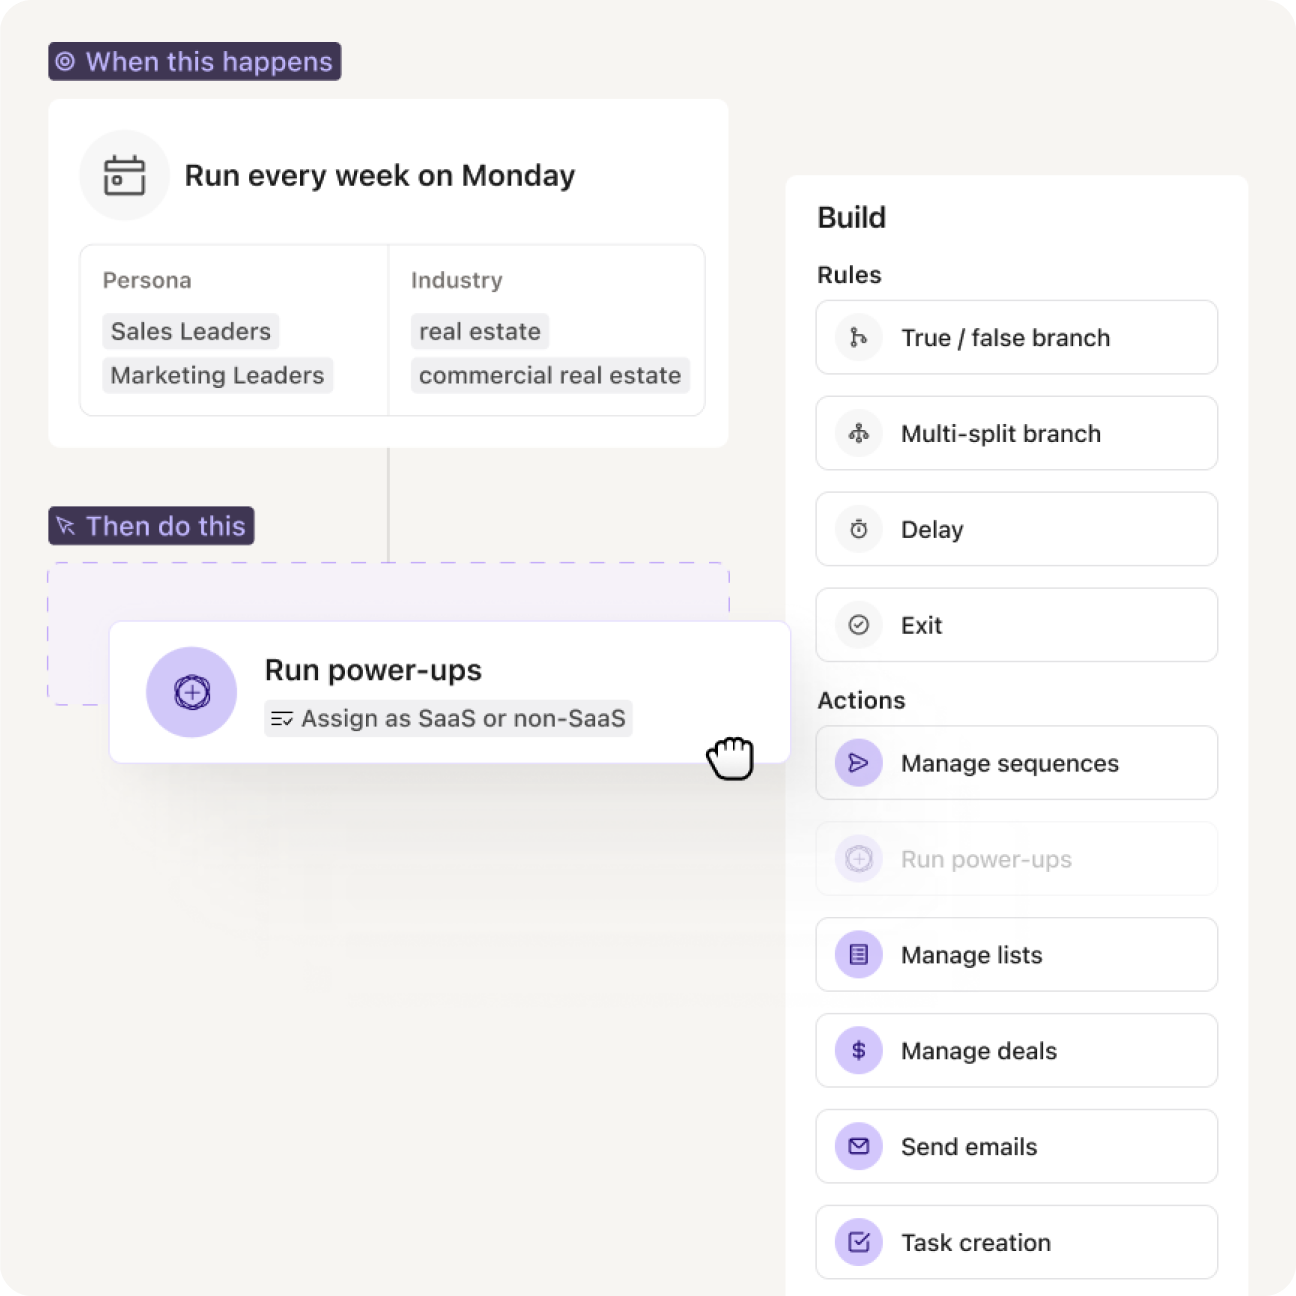Click the dollar icon for Manage deals
The image size is (1296, 1296).
(857, 1050)
